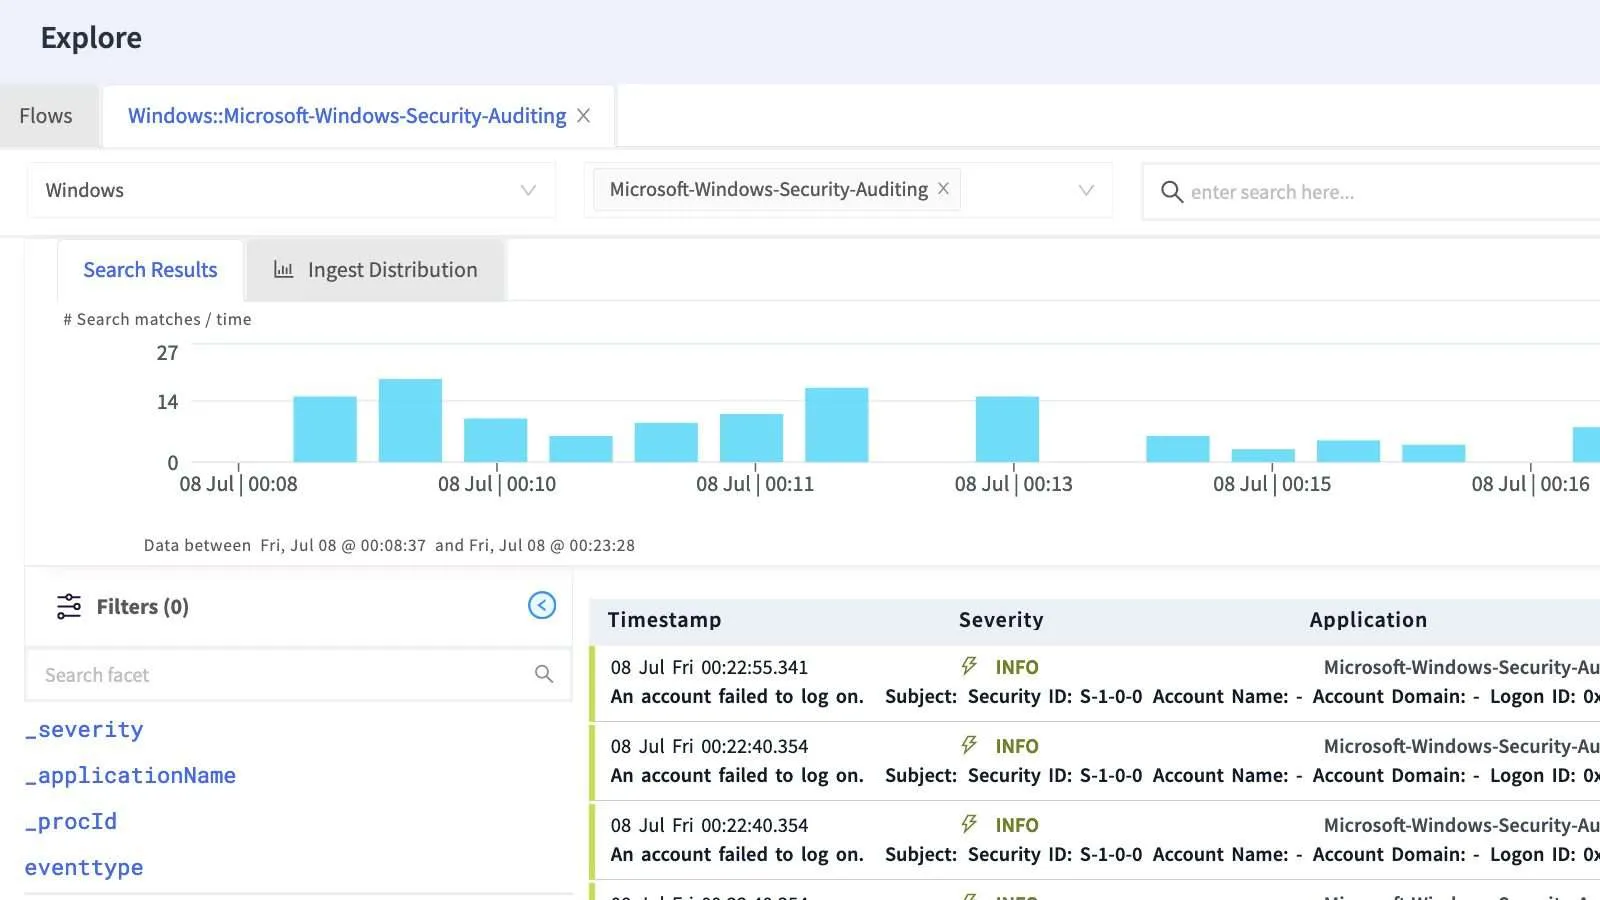This screenshot has width=1600, height=900.
Task: Click the Severity column header
Action: pos(1001,620)
